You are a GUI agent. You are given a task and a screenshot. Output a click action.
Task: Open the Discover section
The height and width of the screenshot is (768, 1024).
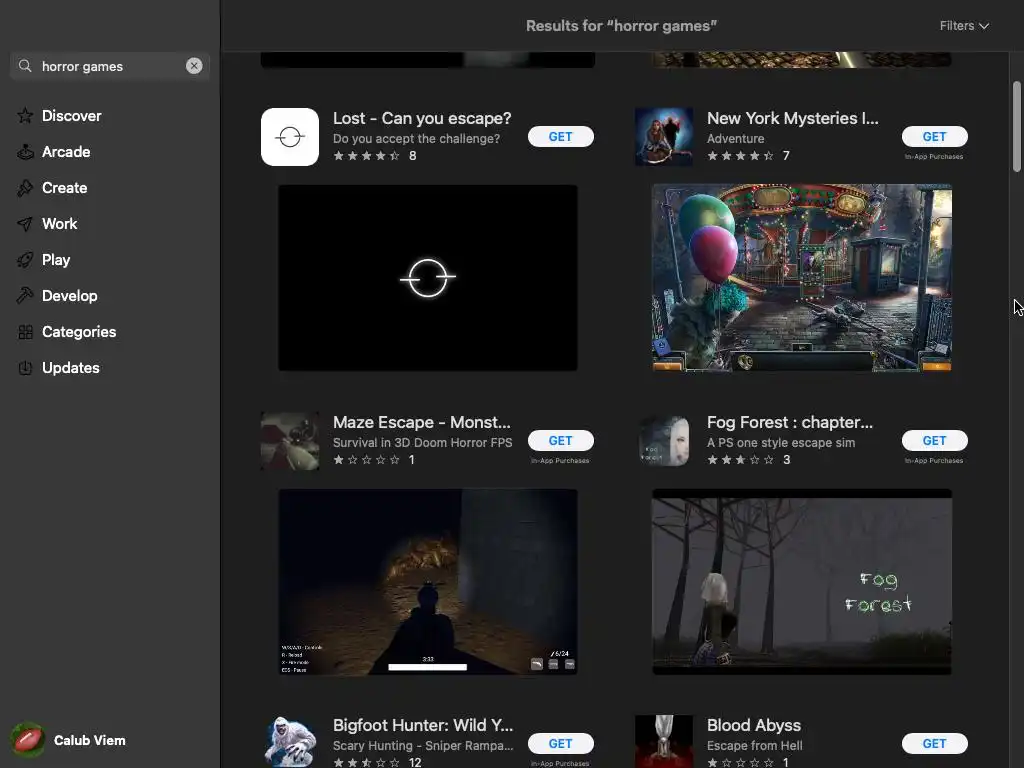(x=72, y=116)
